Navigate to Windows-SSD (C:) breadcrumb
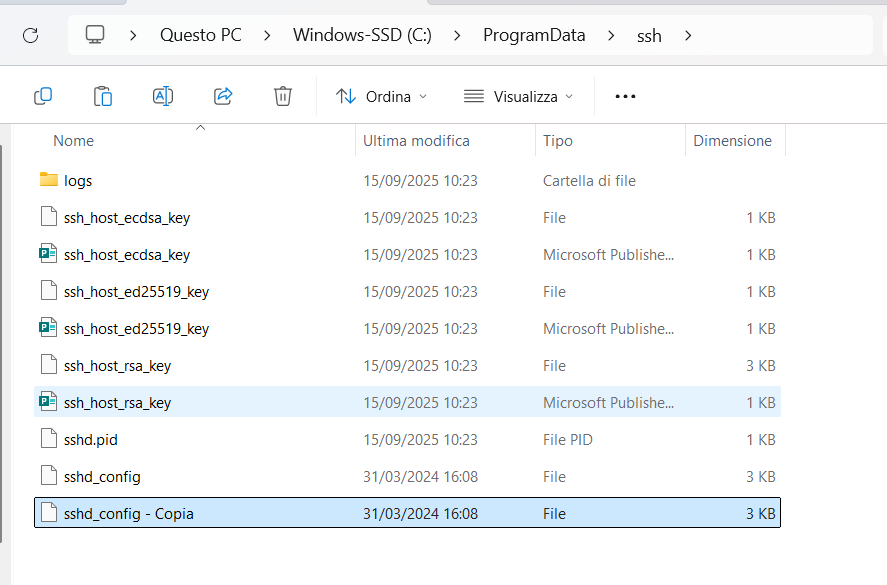Screen dimensions: 887x585 pyautogui.click(x=362, y=35)
